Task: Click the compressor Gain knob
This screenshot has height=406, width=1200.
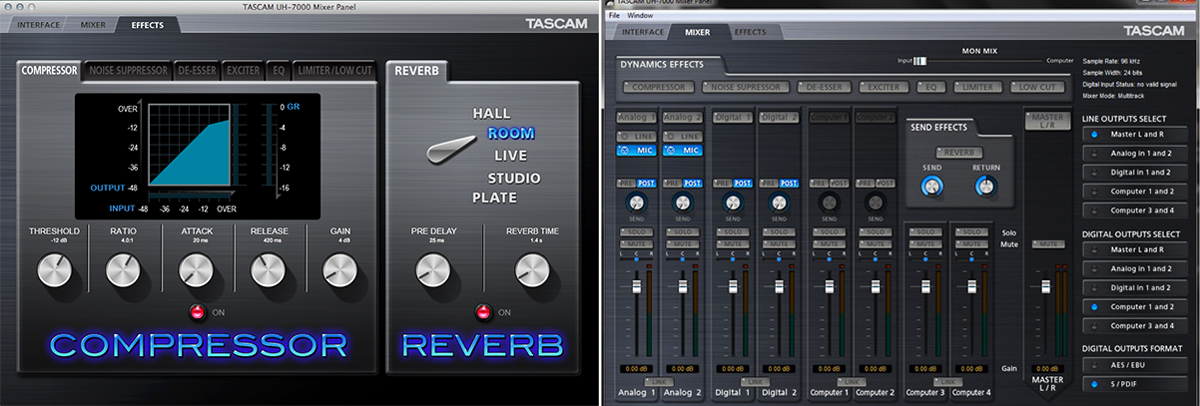Action: pos(340,269)
